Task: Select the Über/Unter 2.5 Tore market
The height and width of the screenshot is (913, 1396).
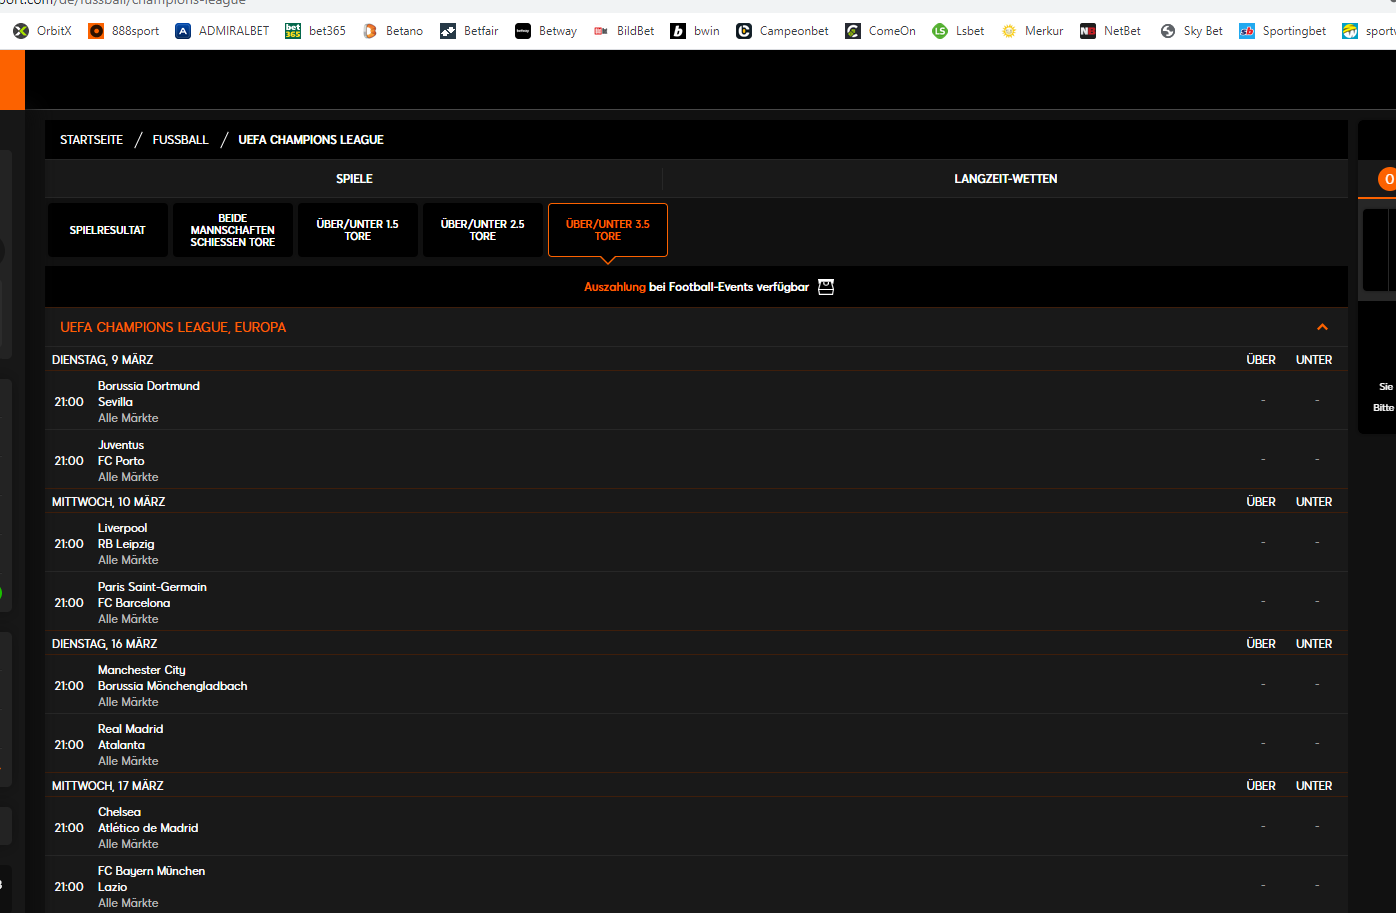Action: tap(483, 230)
